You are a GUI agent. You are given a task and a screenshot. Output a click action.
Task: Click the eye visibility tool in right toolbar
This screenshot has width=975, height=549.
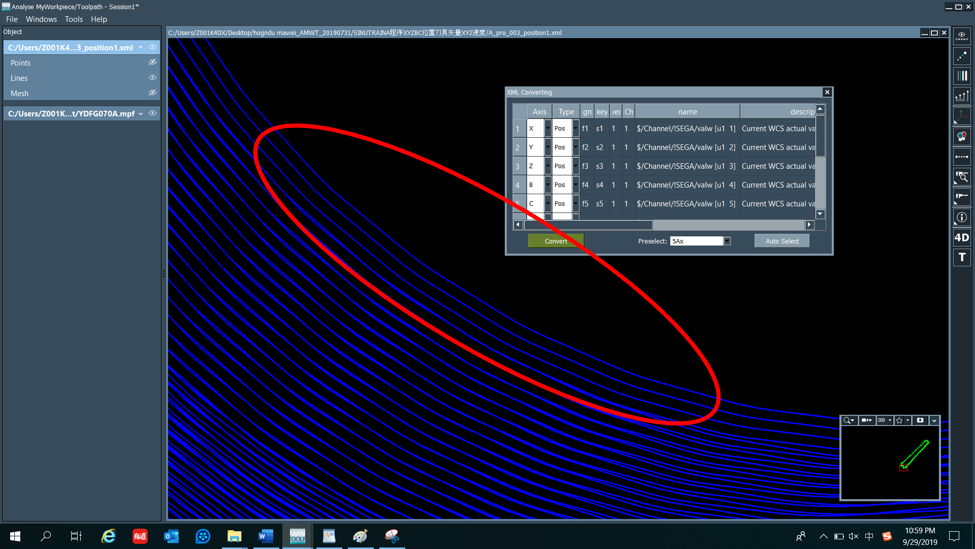(x=962, y=35)
